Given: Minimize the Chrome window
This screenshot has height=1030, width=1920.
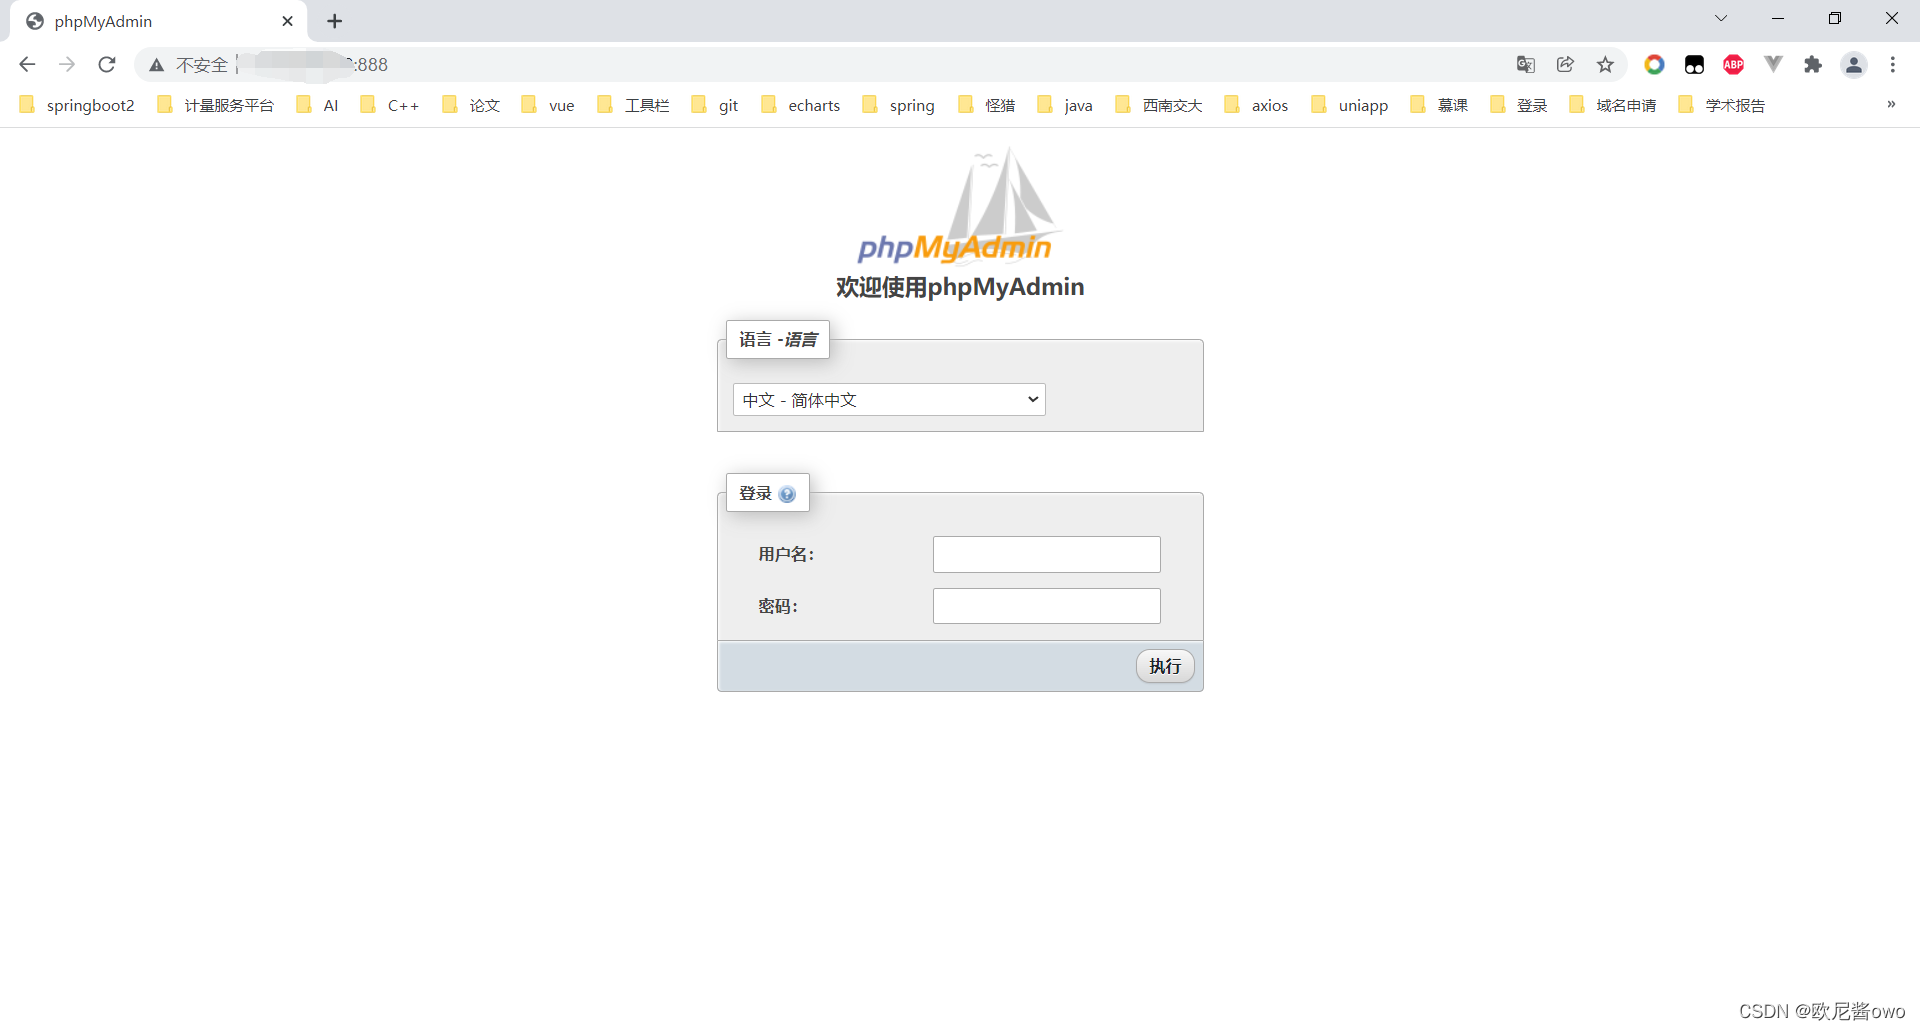Looking at the screenshot, I should point(1778,18).
